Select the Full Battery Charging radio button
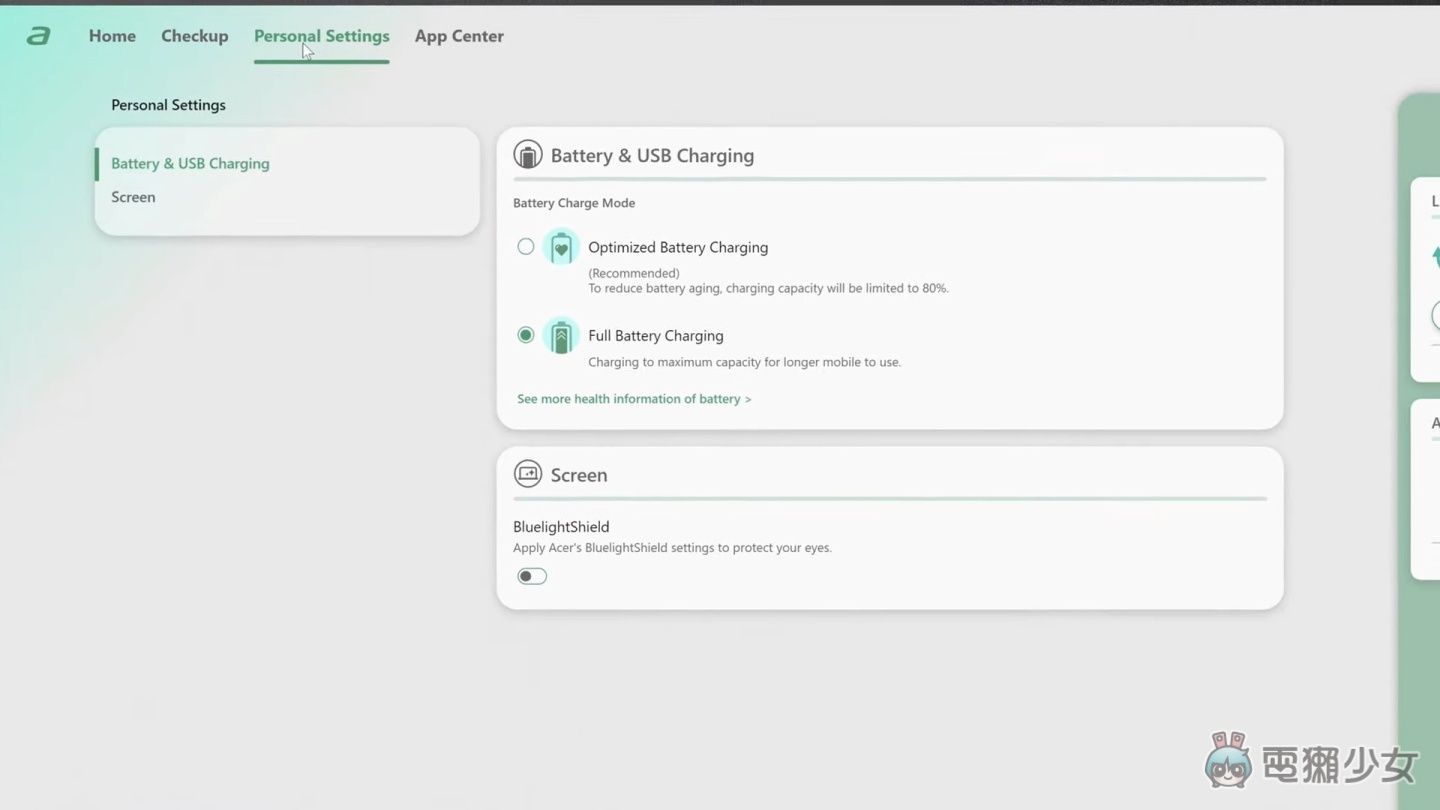Viewport: 1440px width, 810px height. 525,335
